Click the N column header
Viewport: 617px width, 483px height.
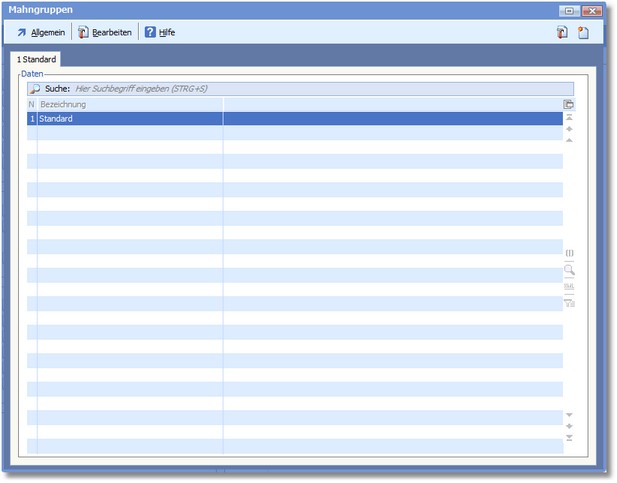tap(31, 104)
